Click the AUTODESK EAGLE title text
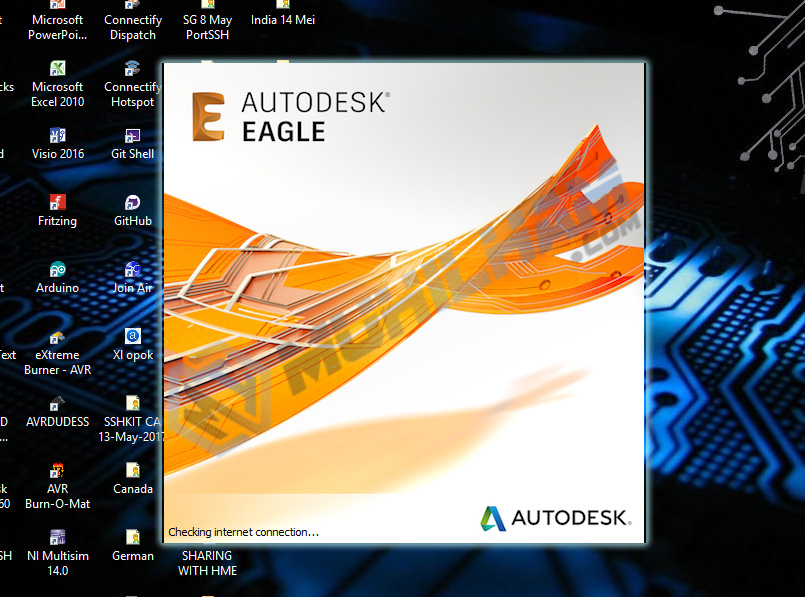This screenshot has width=805, height=597. (x=315, y=117)
